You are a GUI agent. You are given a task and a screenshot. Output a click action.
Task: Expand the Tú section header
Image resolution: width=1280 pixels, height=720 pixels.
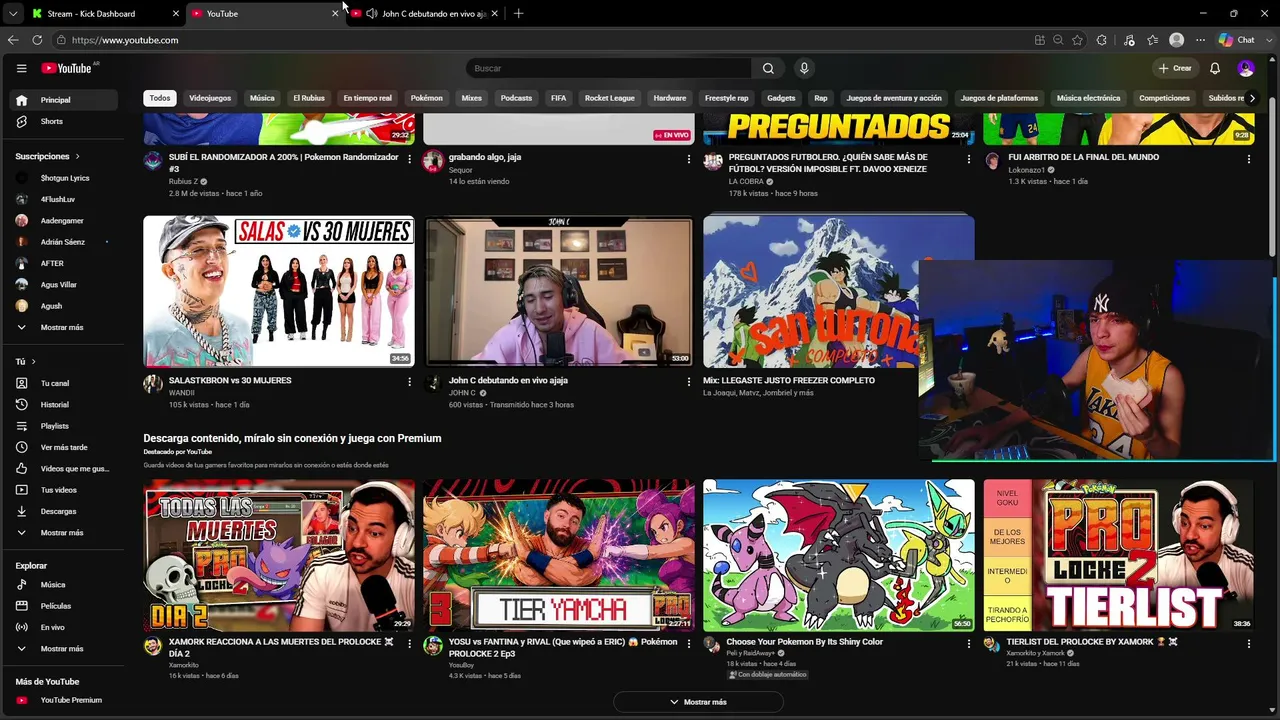coord(25,361)
